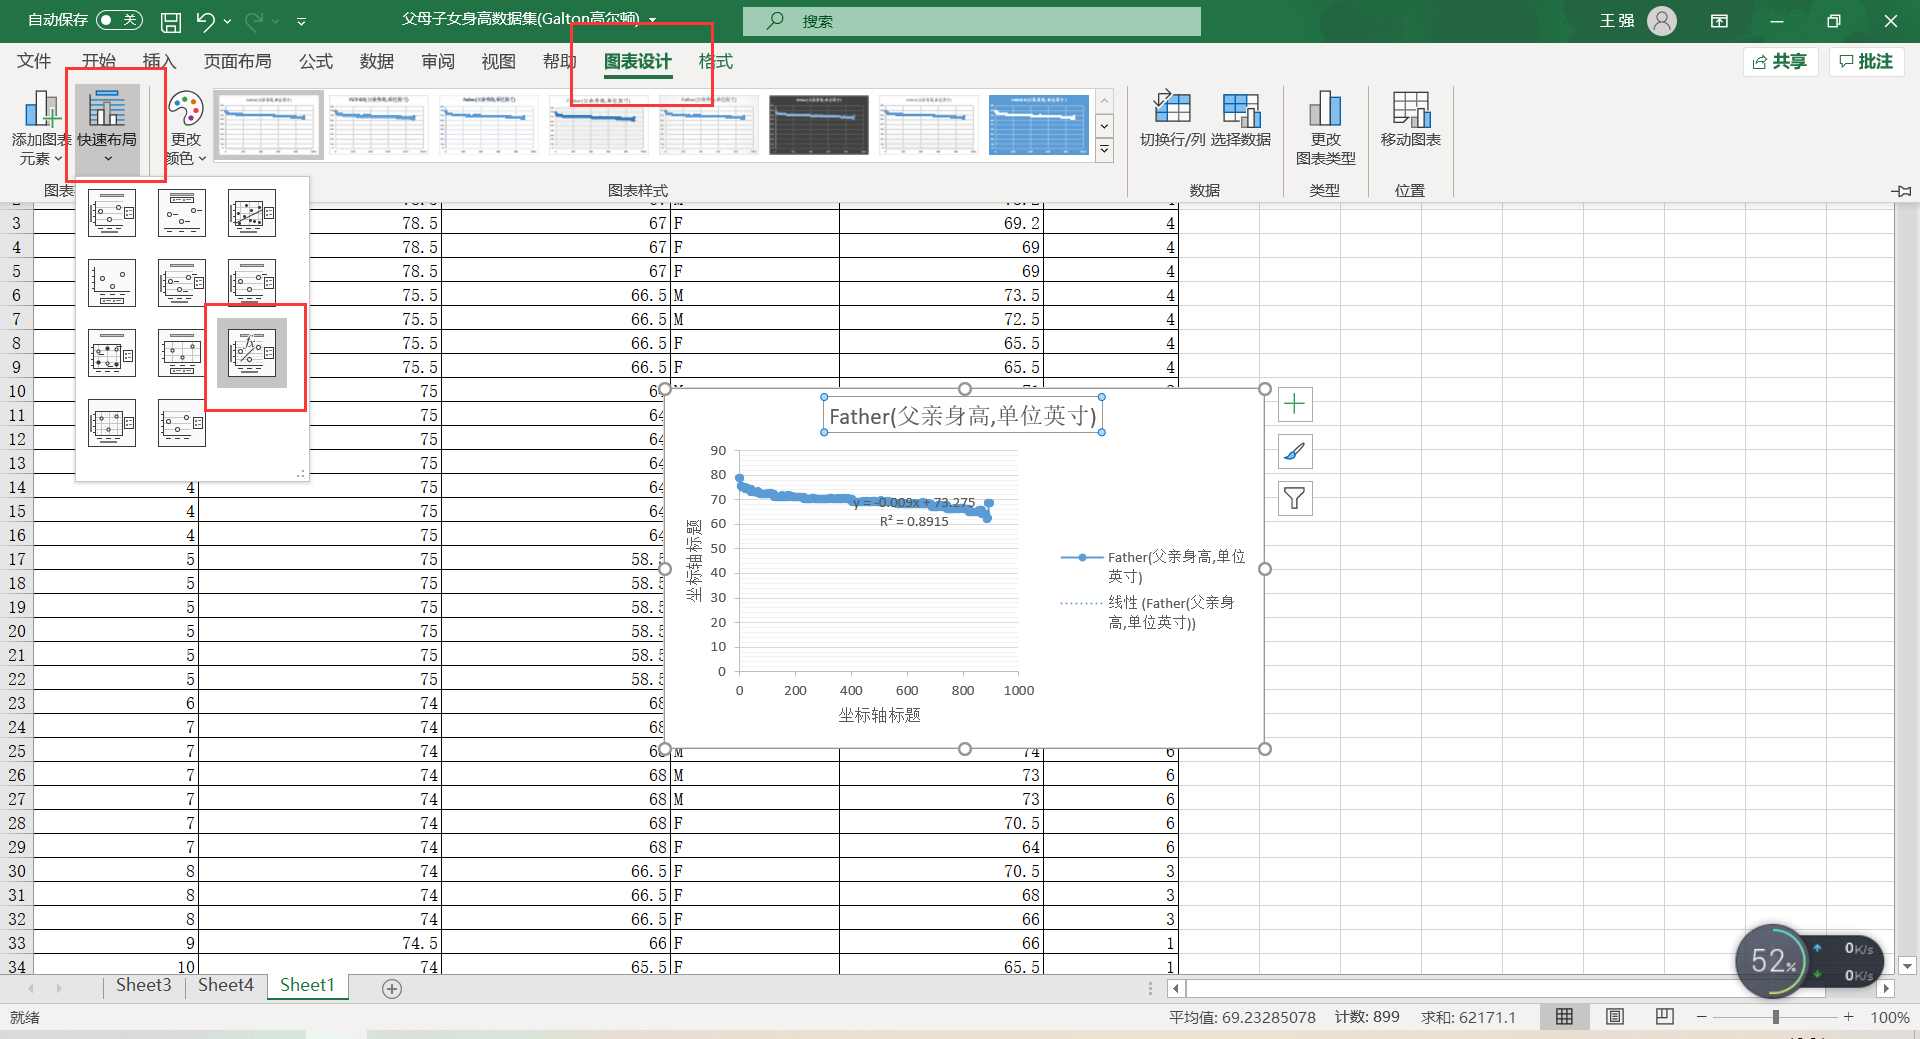The image size is (1920, 1039).
Task: Switch to Page Break Preview
Action: tap(1665, 1017)
